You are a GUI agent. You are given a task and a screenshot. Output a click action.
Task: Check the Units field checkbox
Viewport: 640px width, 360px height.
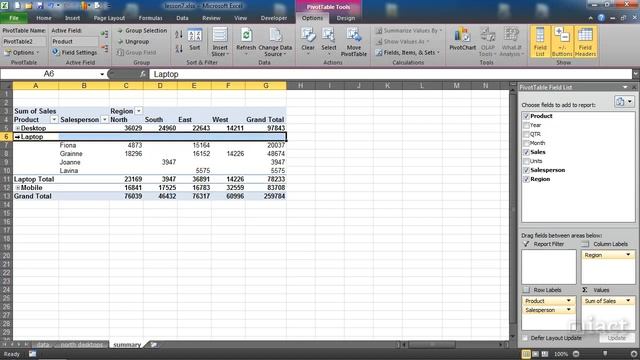pyautogui.click(x=526, y=161)
